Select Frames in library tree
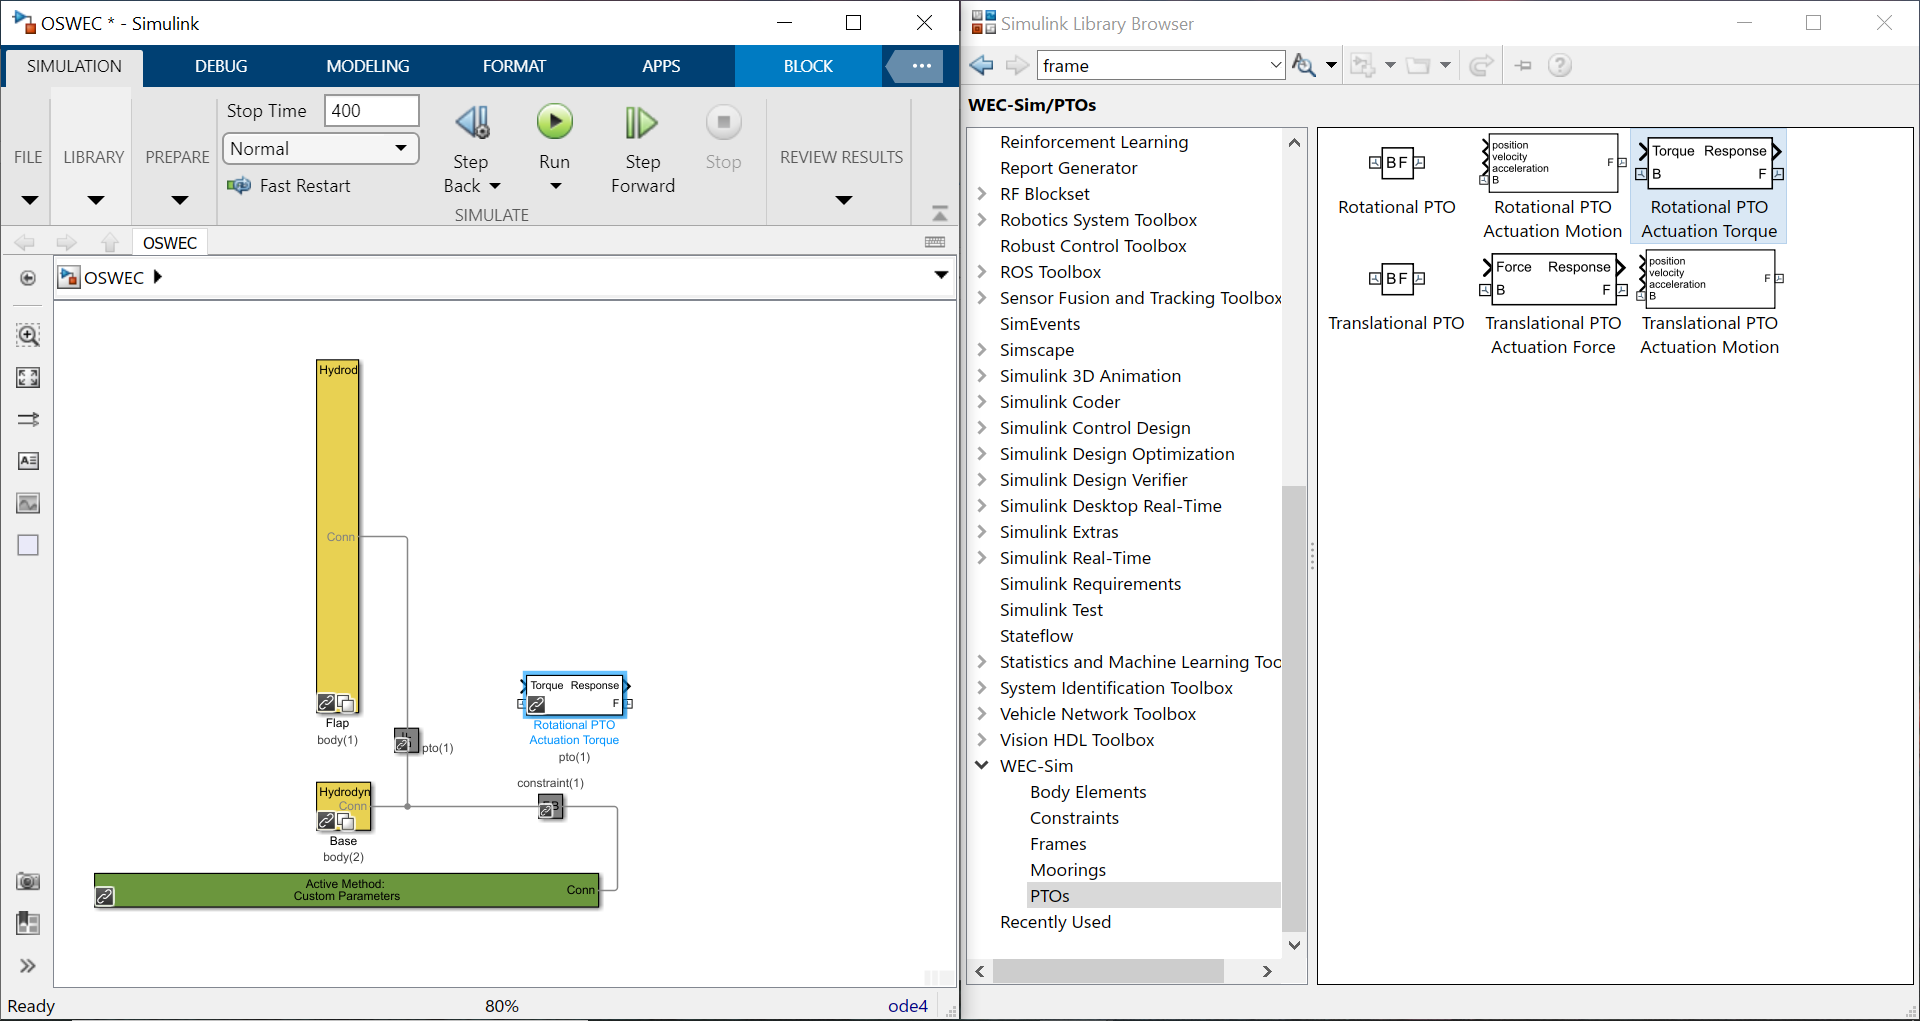The image size is (1920, 1021). tap(1058, 844)
